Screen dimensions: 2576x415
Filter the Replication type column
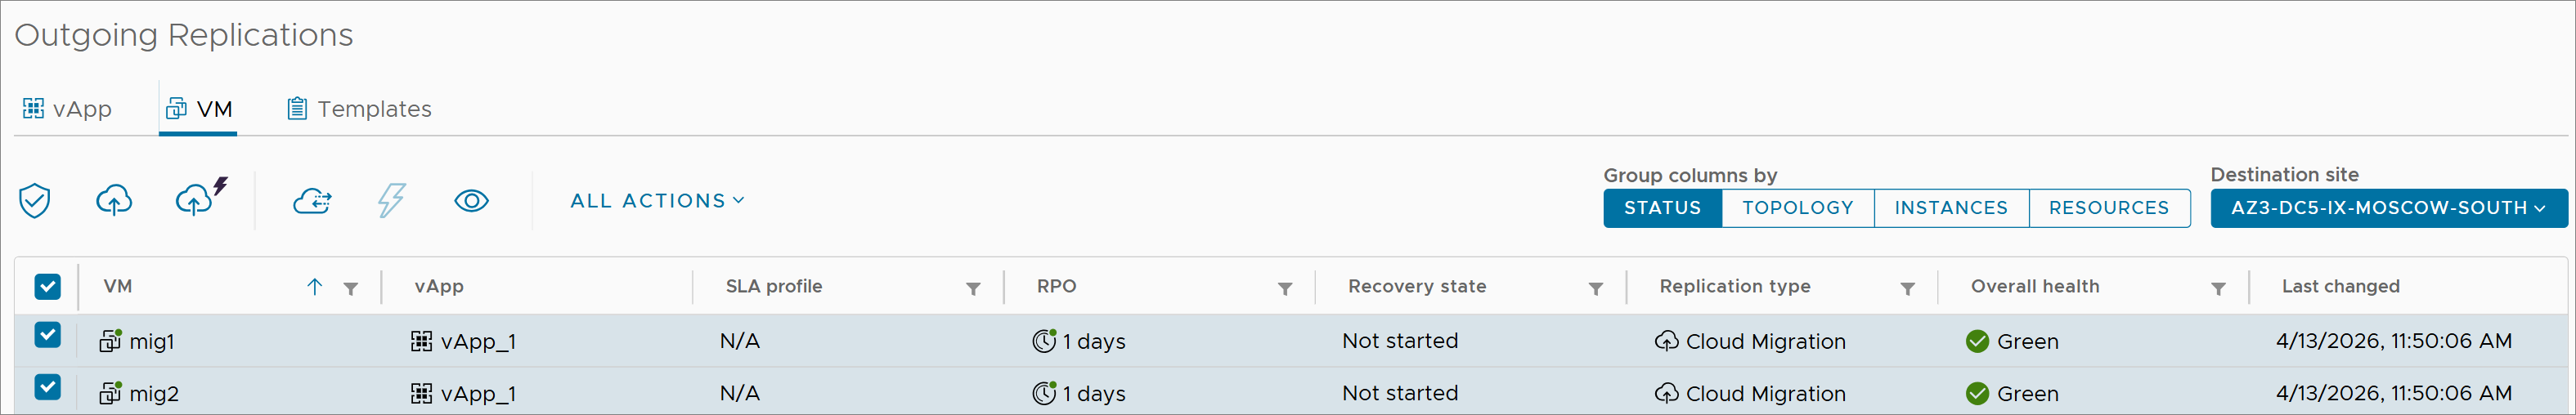pyautogui.click(x=1907, y=289)
